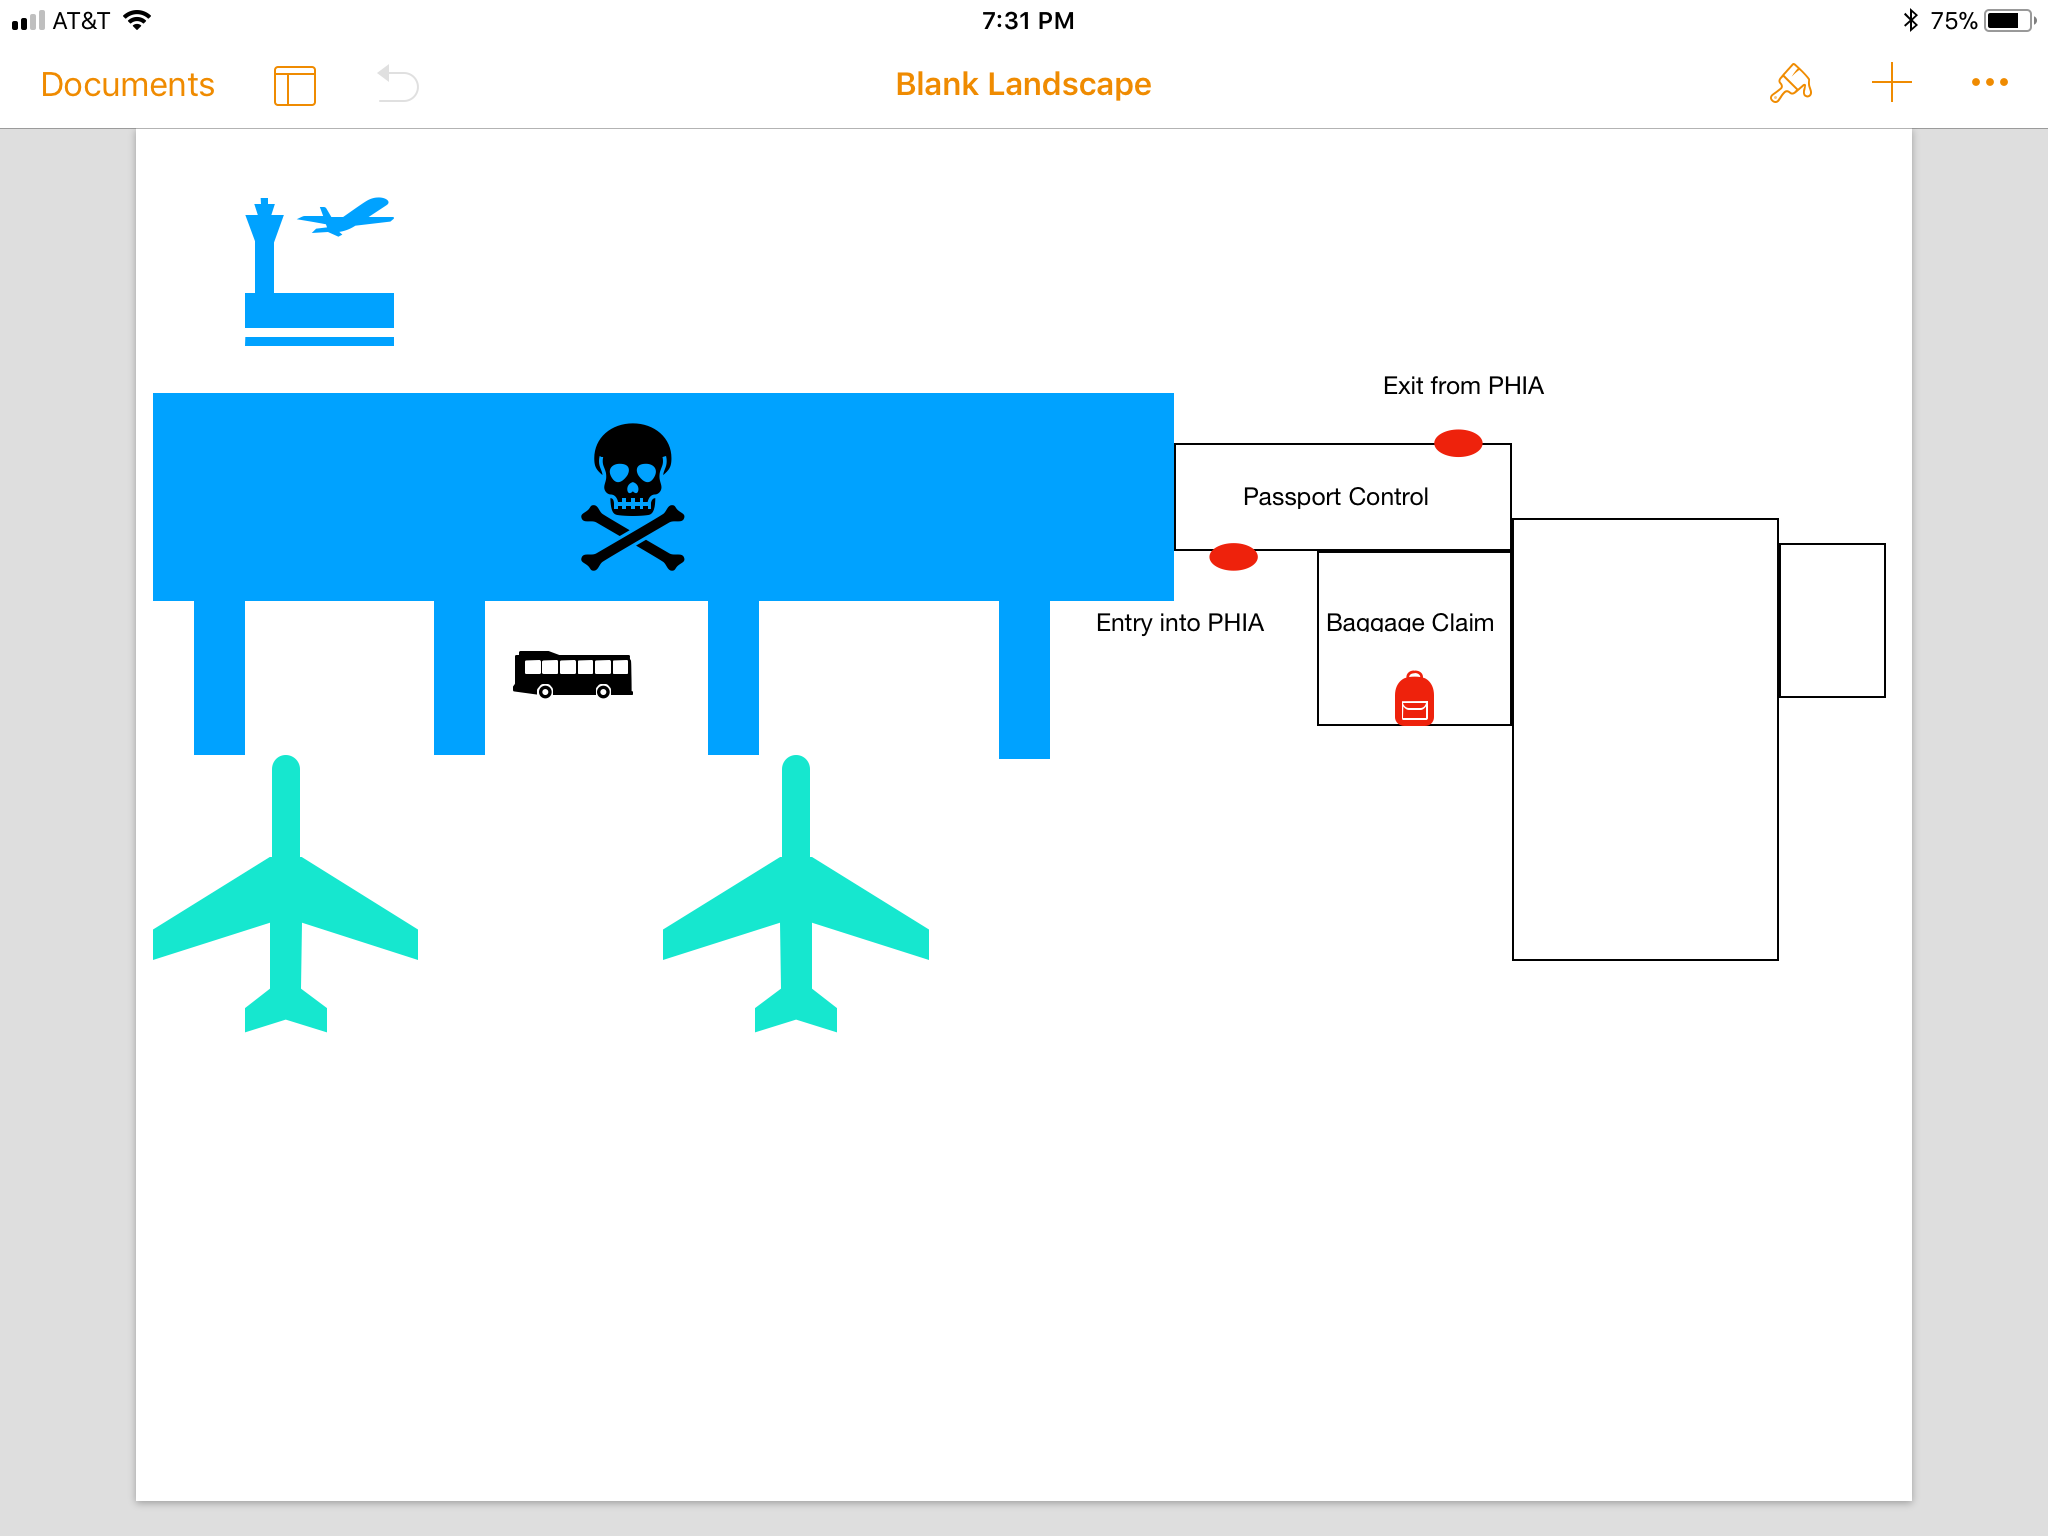Open the Format paintbrush menu
This screenshot has height=1536, width=2048.
[x=1790, y=83]
